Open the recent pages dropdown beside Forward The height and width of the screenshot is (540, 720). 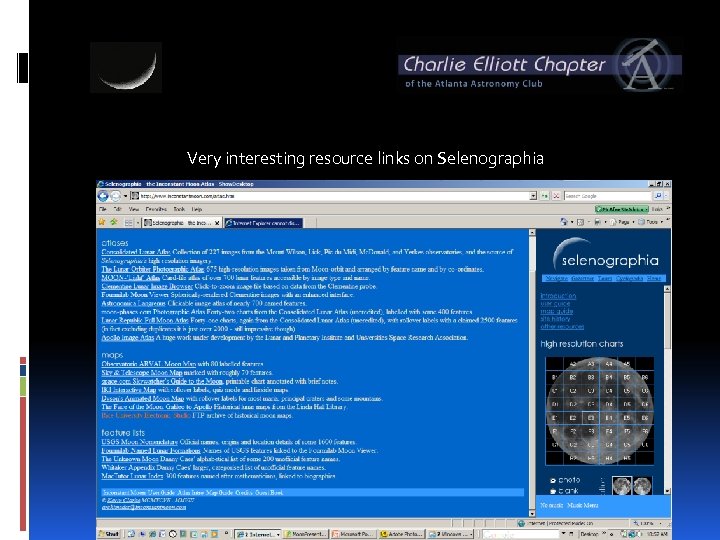coord(125,196)
